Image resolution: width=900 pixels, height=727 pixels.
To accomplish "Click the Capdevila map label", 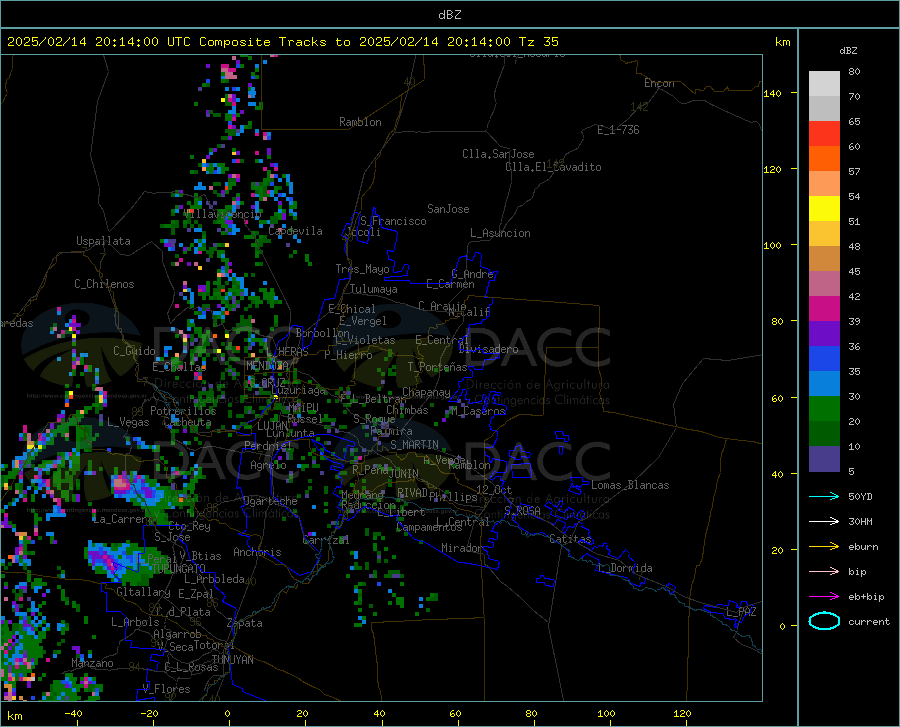I will 295,231.
